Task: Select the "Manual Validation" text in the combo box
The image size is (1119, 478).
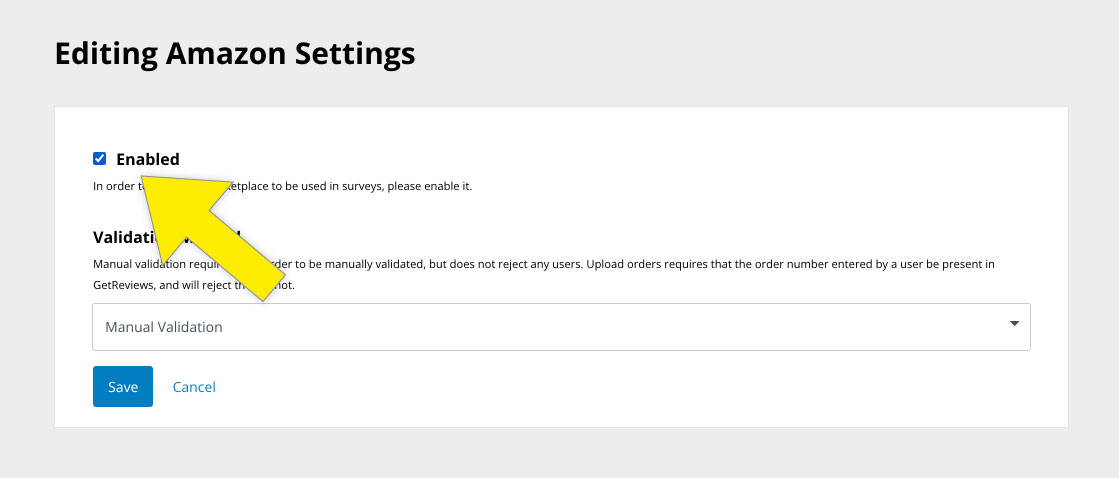Action: [x=164, y=327]
